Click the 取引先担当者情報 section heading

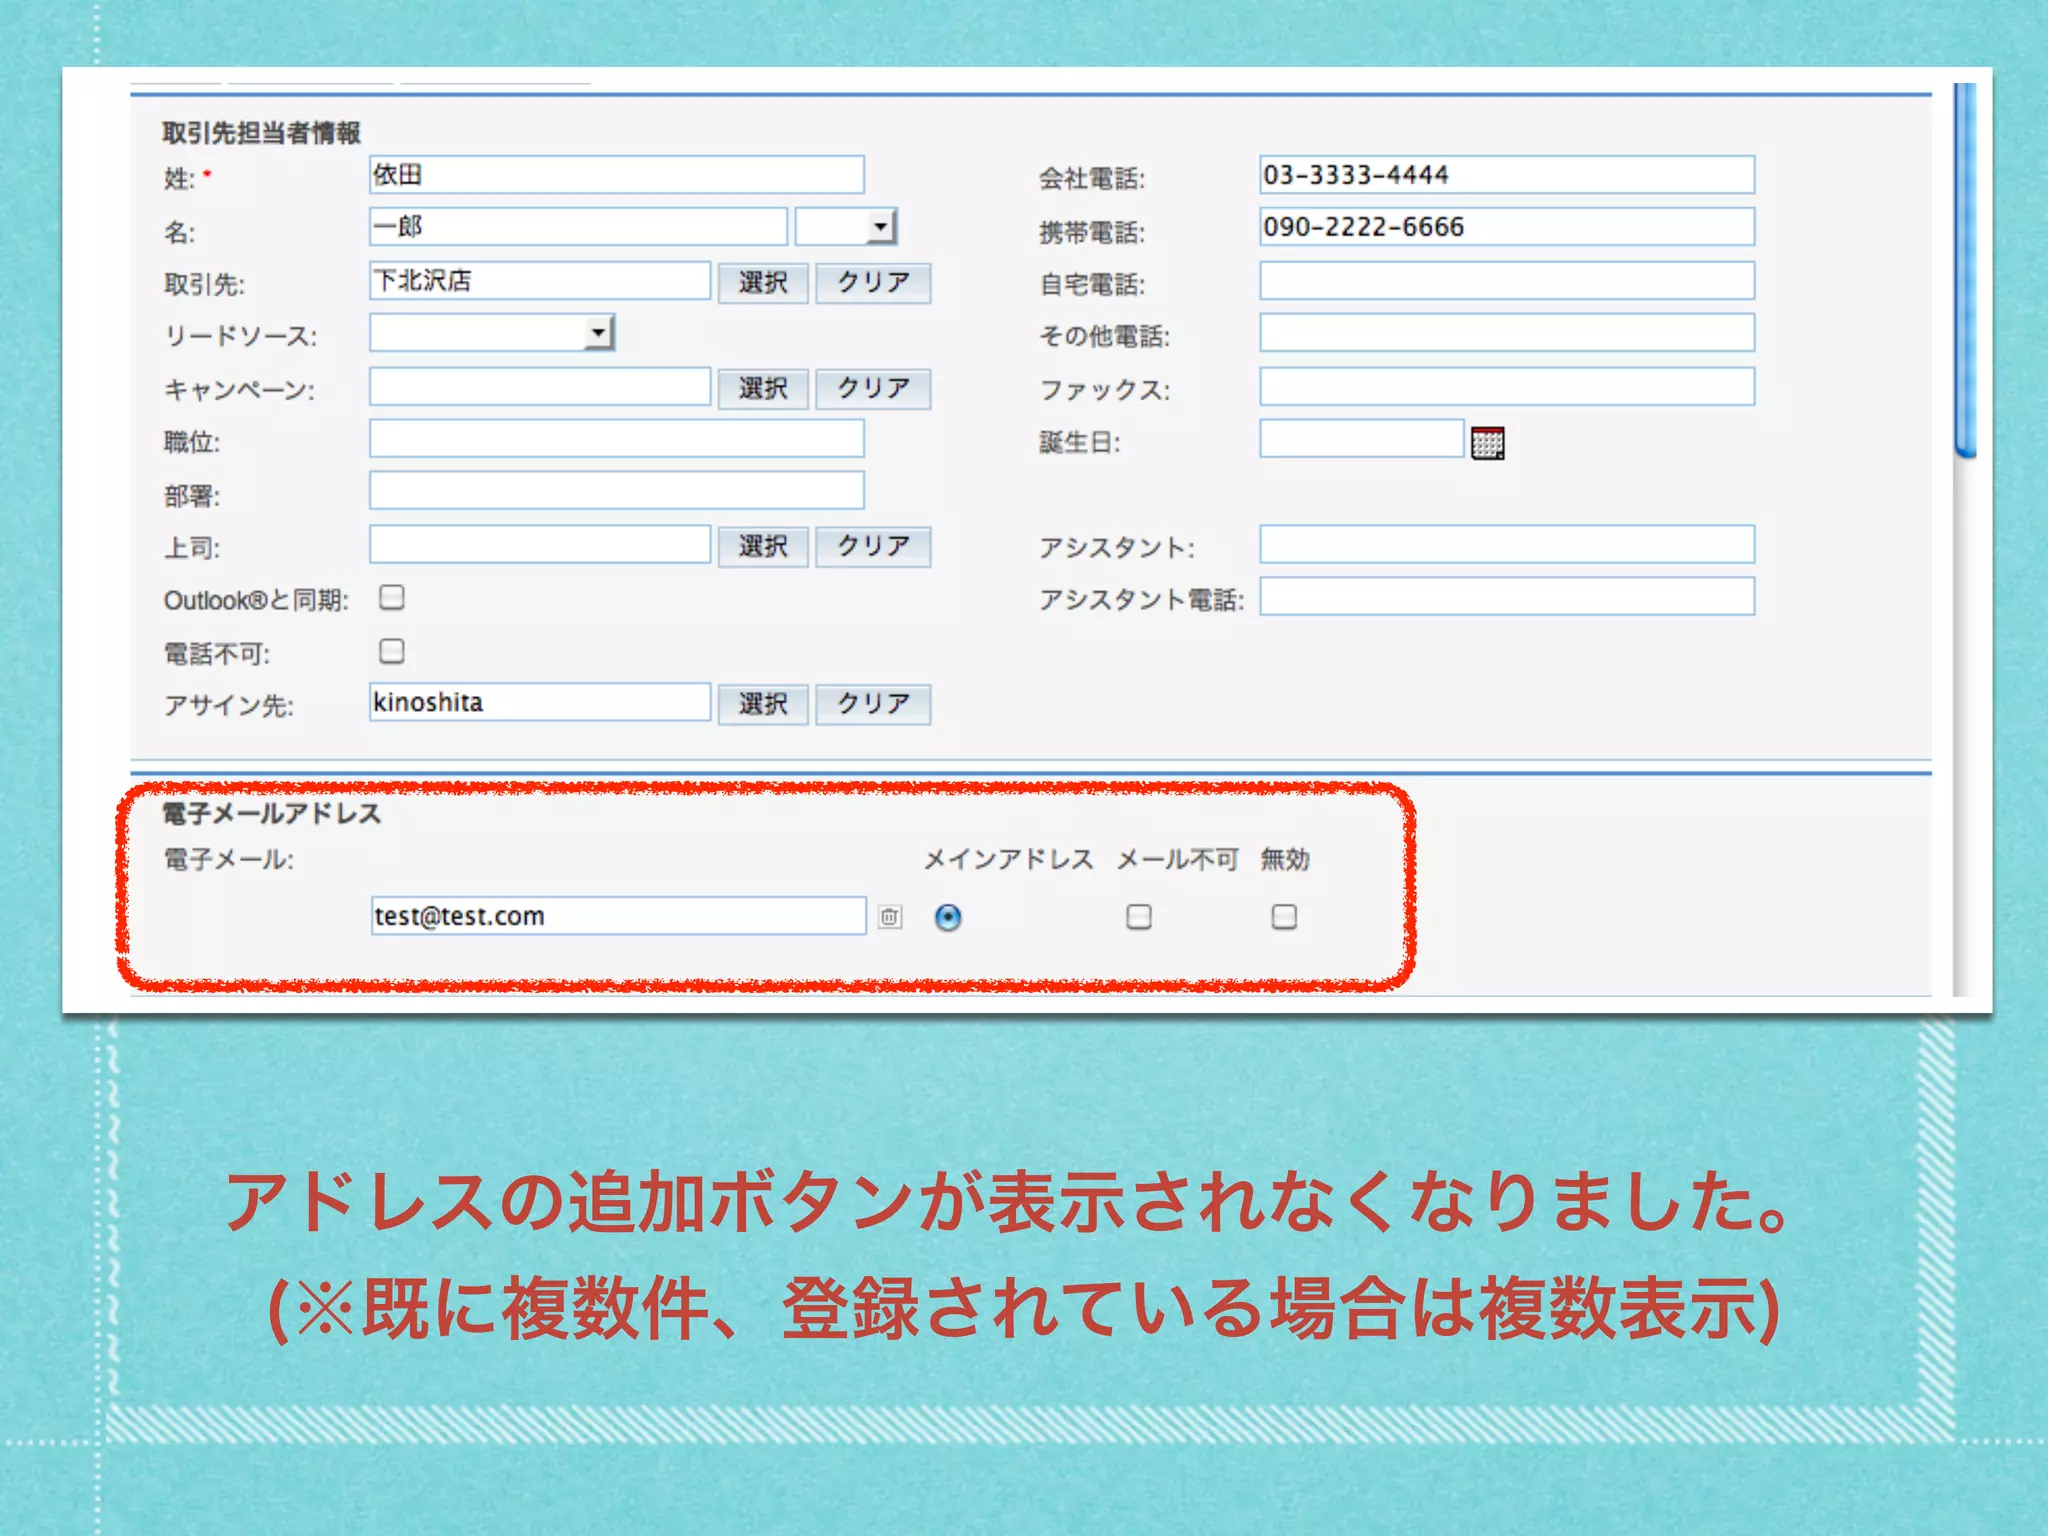click(262, 132)
